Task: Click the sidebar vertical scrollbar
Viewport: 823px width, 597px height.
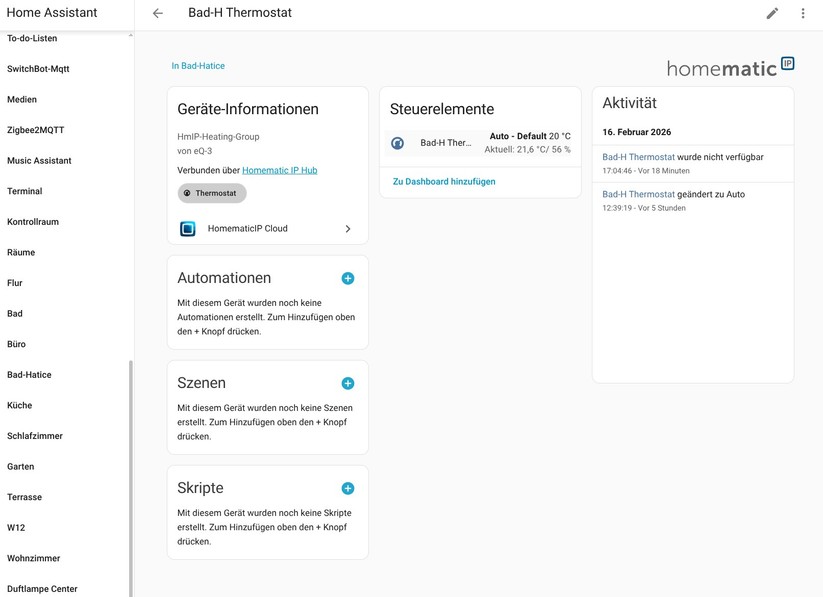Action: point(131,478)
